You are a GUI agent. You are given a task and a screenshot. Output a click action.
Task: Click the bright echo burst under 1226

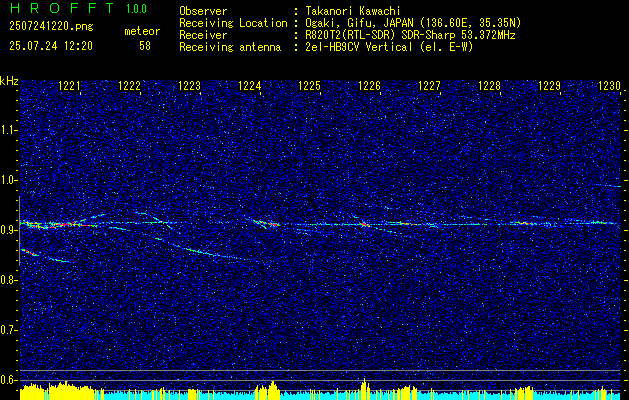point(365,224)
